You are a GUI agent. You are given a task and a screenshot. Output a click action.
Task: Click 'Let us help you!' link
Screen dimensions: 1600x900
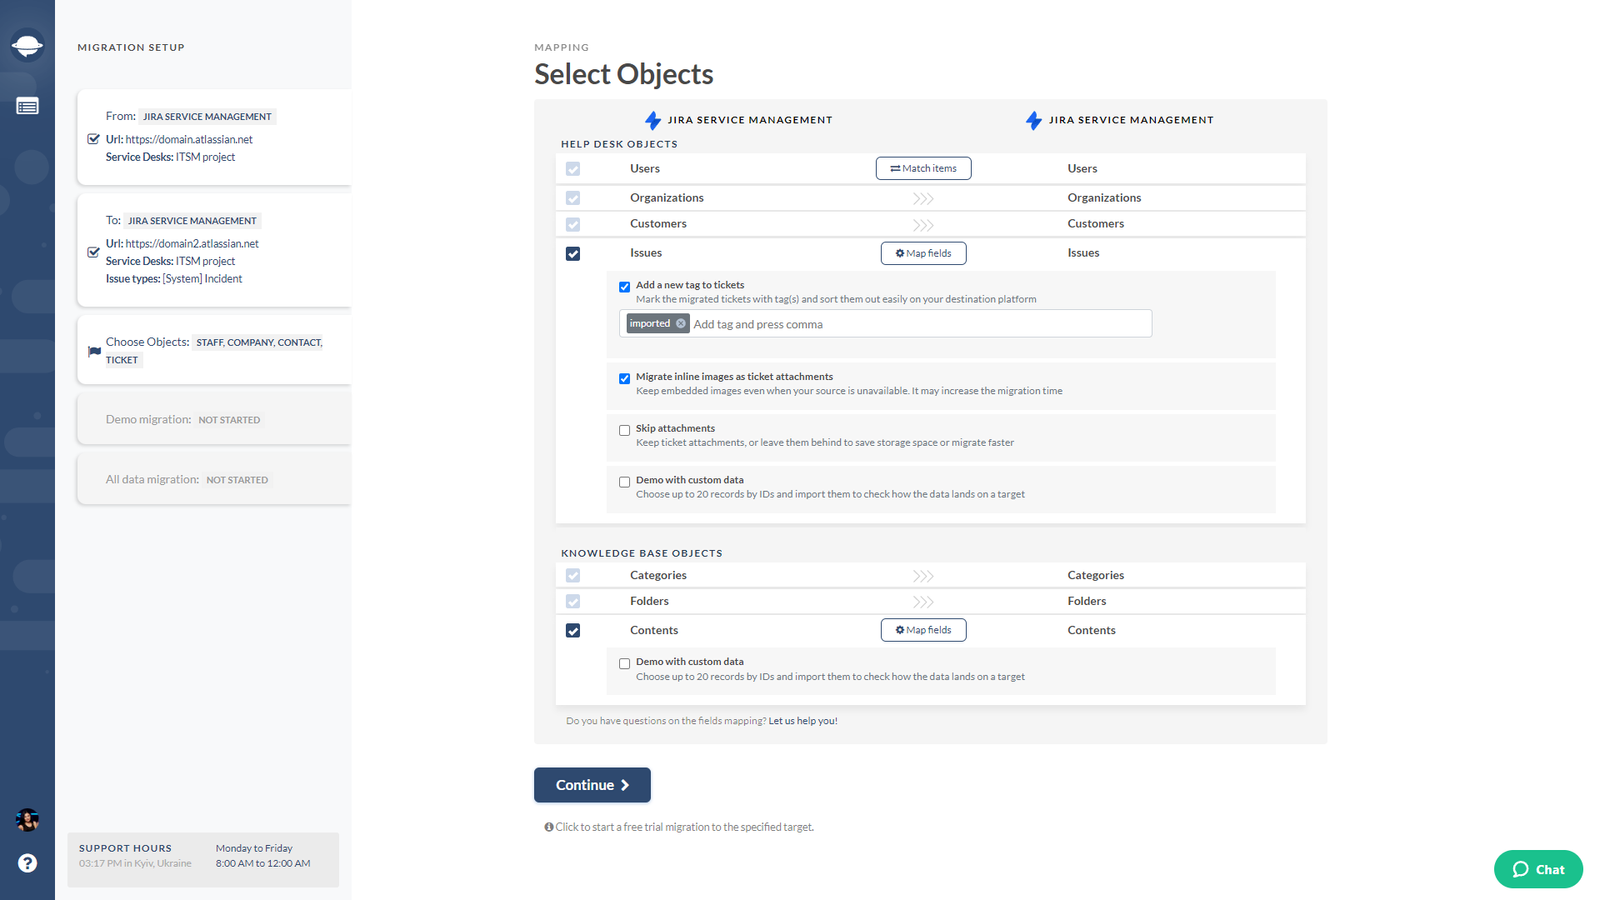tap(803, 721)
